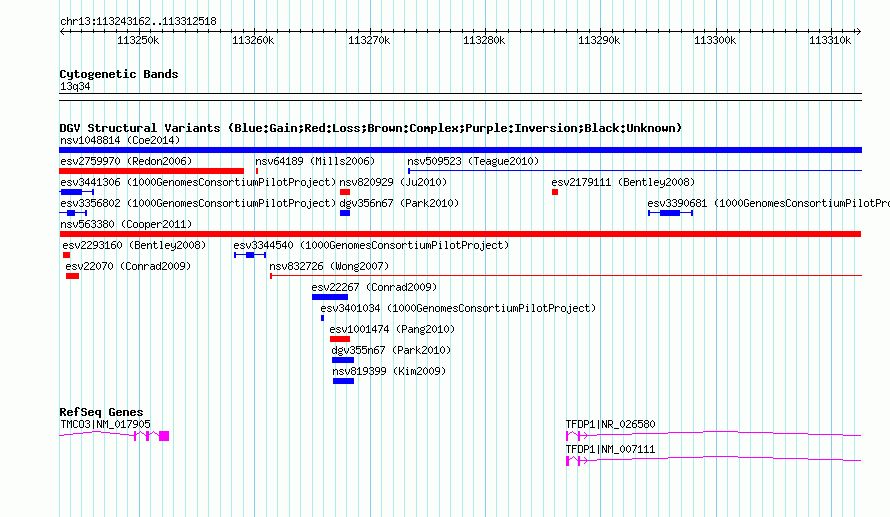
Task: Click the dgv355n67 (Park2010) label
Action: pos(391,350)
